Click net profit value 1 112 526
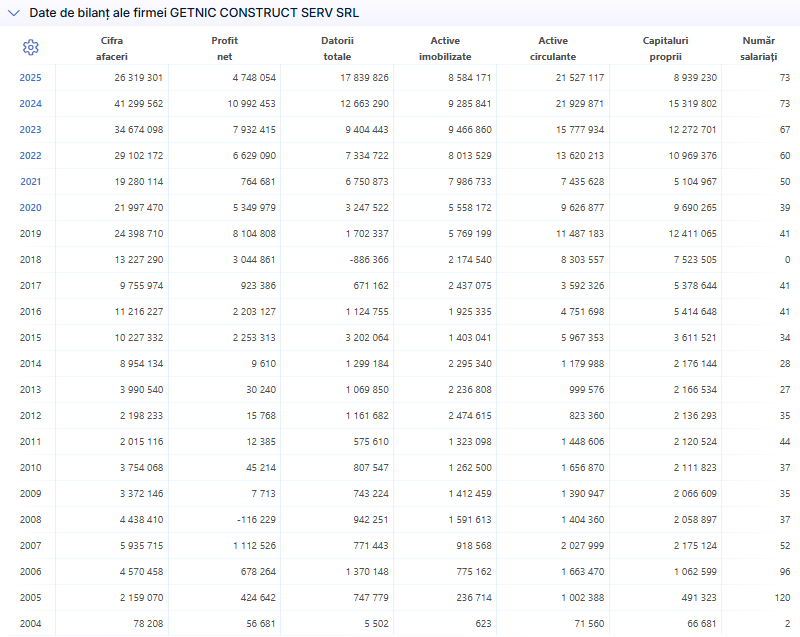The height and width of the screenshot is (637, 800). [254, 546]
